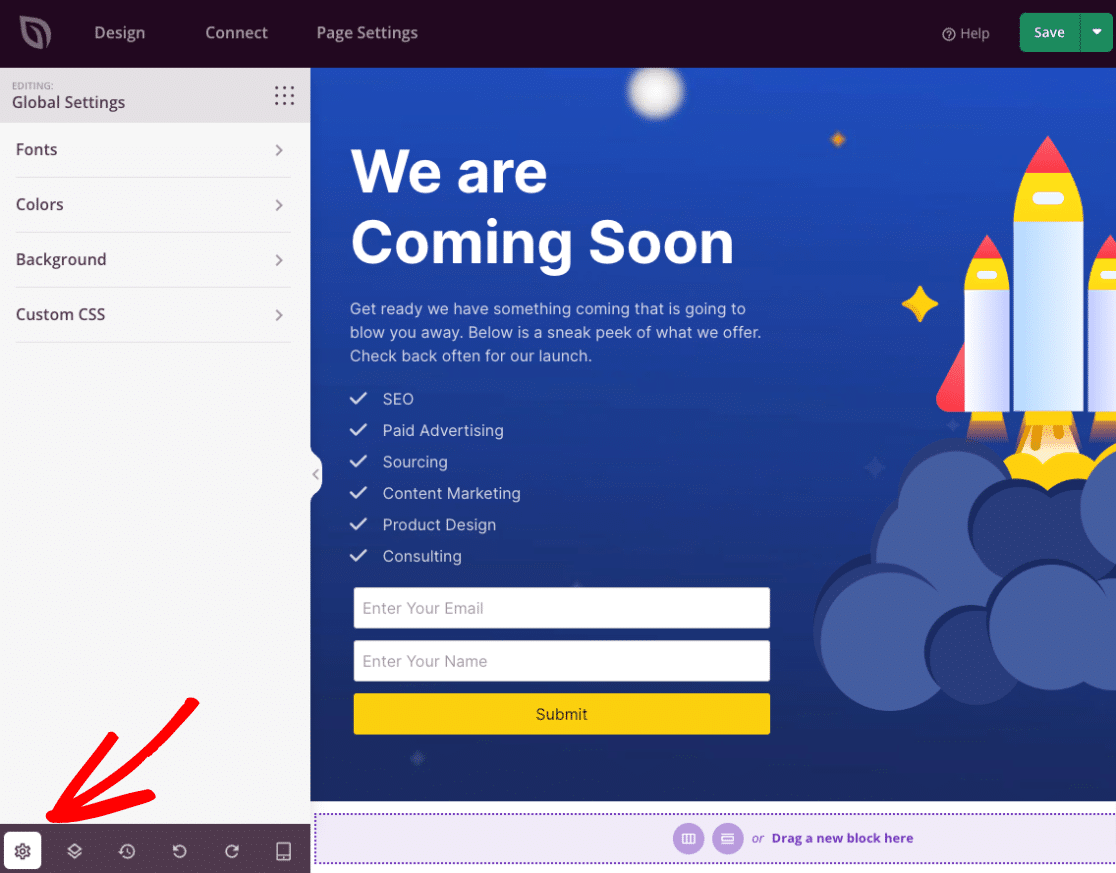Select the Layers navigation icon
This screenshot has width=1116, height=873.
tap(74, 851)
